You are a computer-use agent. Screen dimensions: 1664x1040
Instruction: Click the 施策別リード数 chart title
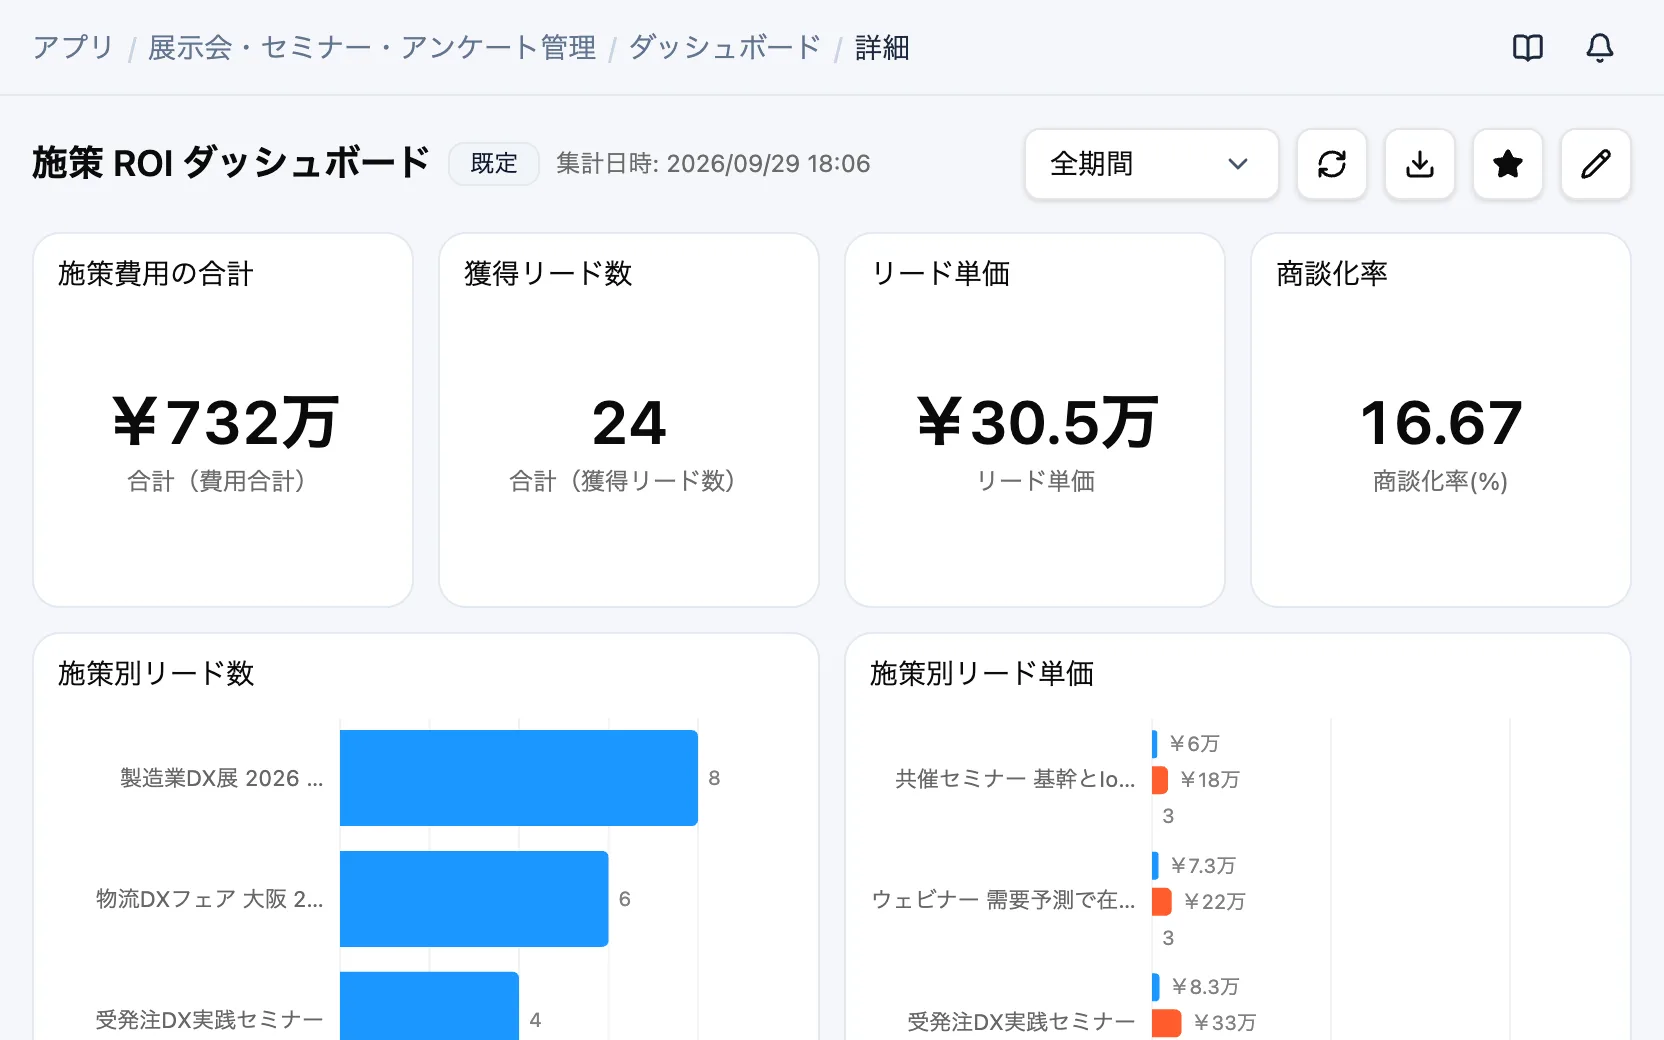pyautogui.click(x=156, y=674)
